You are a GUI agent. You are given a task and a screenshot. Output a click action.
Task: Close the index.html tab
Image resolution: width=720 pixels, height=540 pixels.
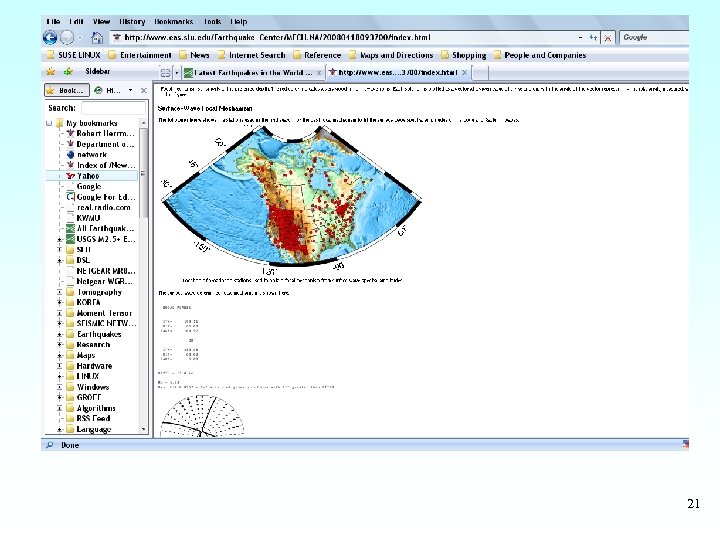pyautogui.click(x=466, y=72)
